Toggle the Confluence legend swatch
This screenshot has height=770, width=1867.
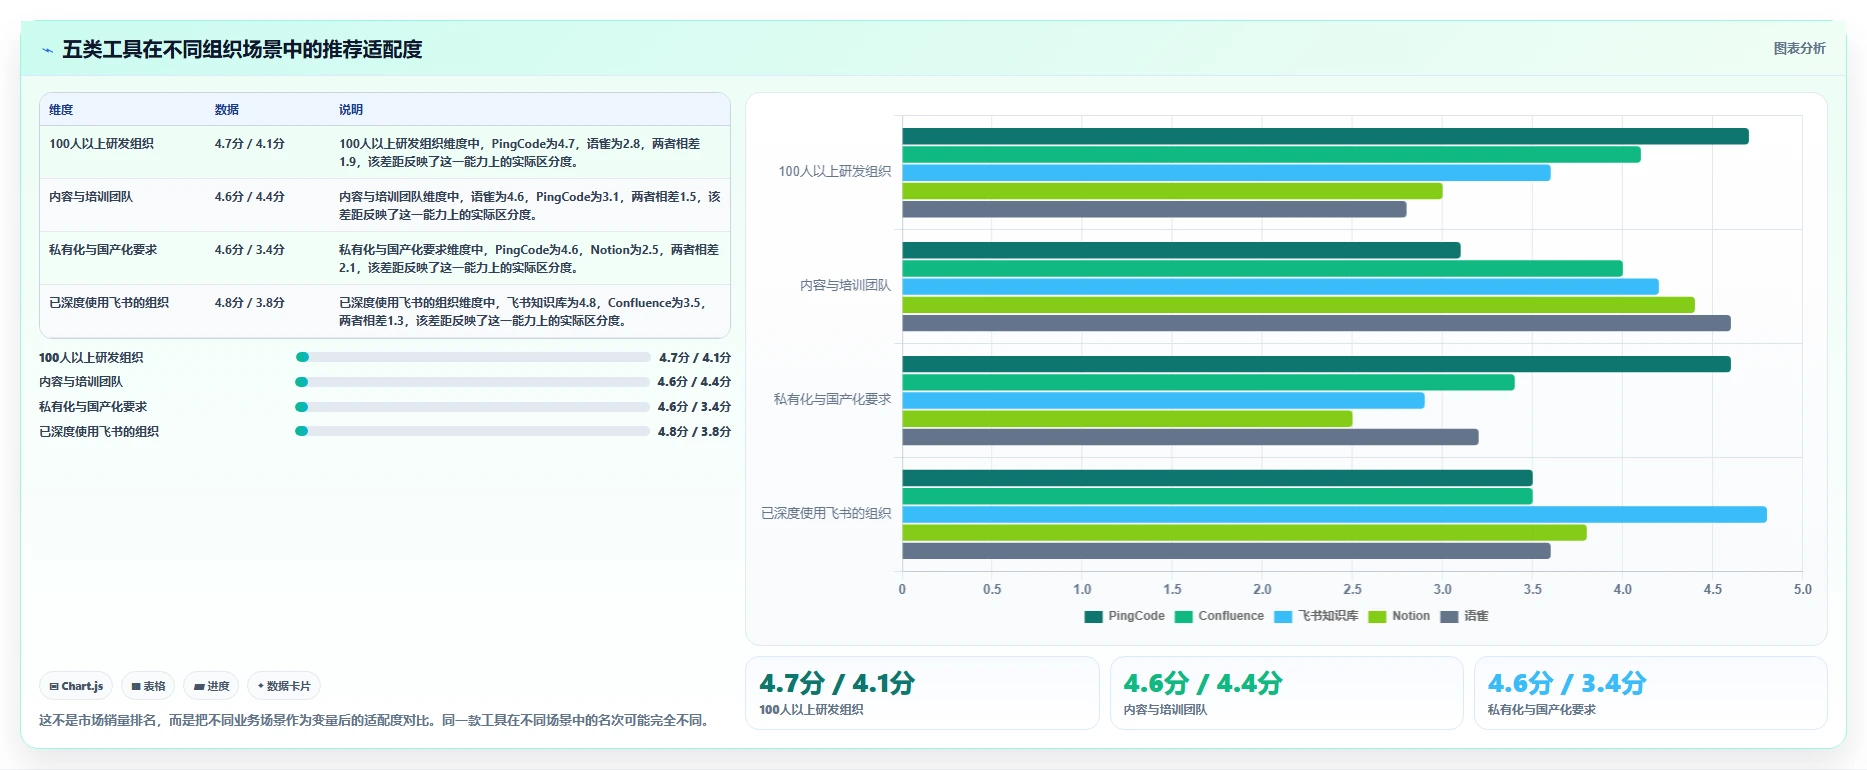(1183, 617)
